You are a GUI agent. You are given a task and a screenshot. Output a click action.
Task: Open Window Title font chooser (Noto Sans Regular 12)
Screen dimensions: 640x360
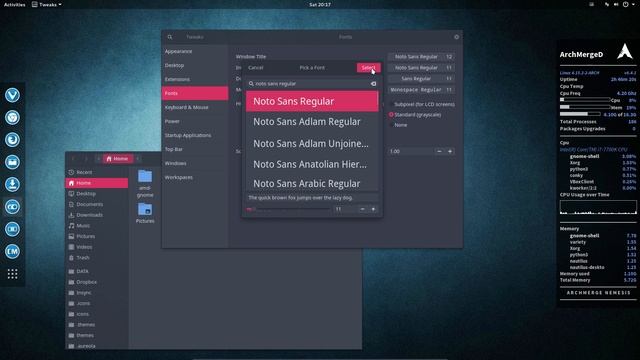421,57
